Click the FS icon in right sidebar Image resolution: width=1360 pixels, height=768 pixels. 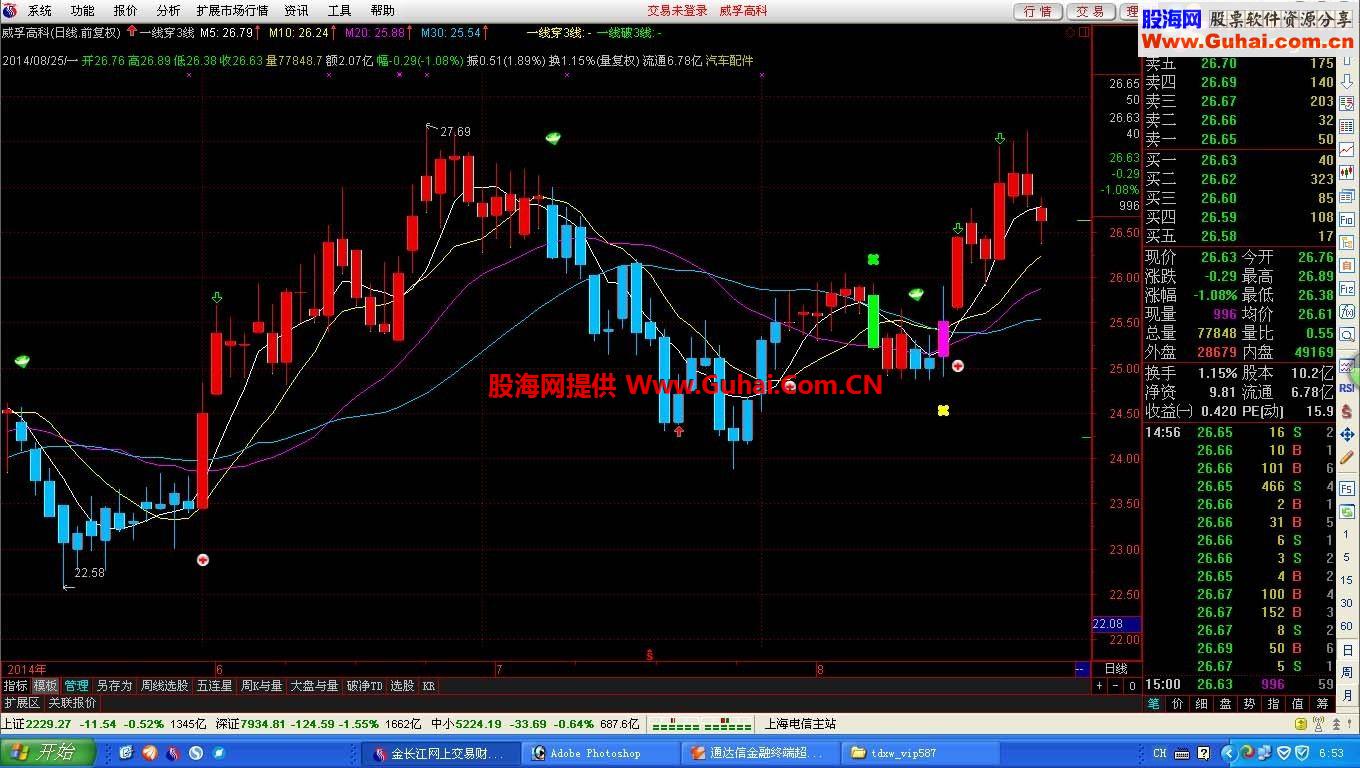(x=1347, y=488)
